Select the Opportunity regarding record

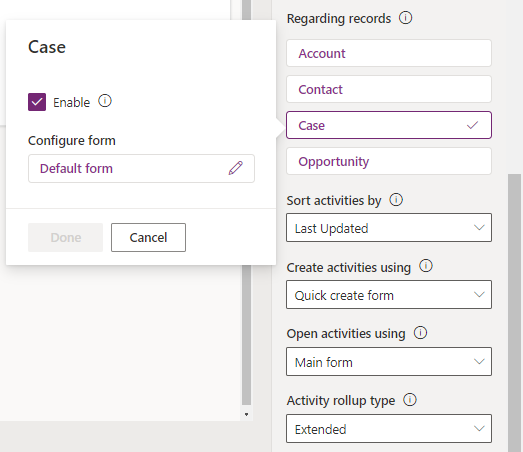pyautogui.click(x=389, y=161)
